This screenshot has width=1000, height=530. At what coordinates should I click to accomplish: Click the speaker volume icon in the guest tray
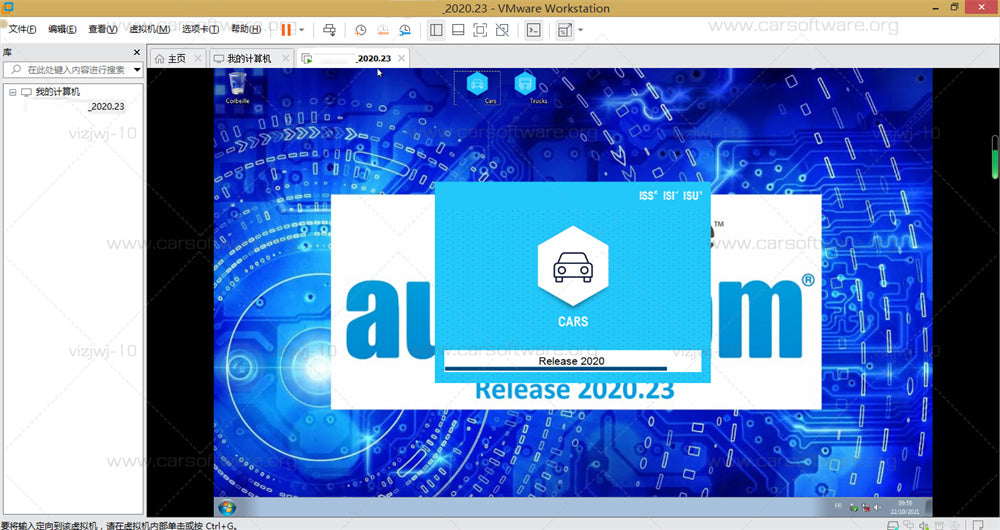[878, 508]
